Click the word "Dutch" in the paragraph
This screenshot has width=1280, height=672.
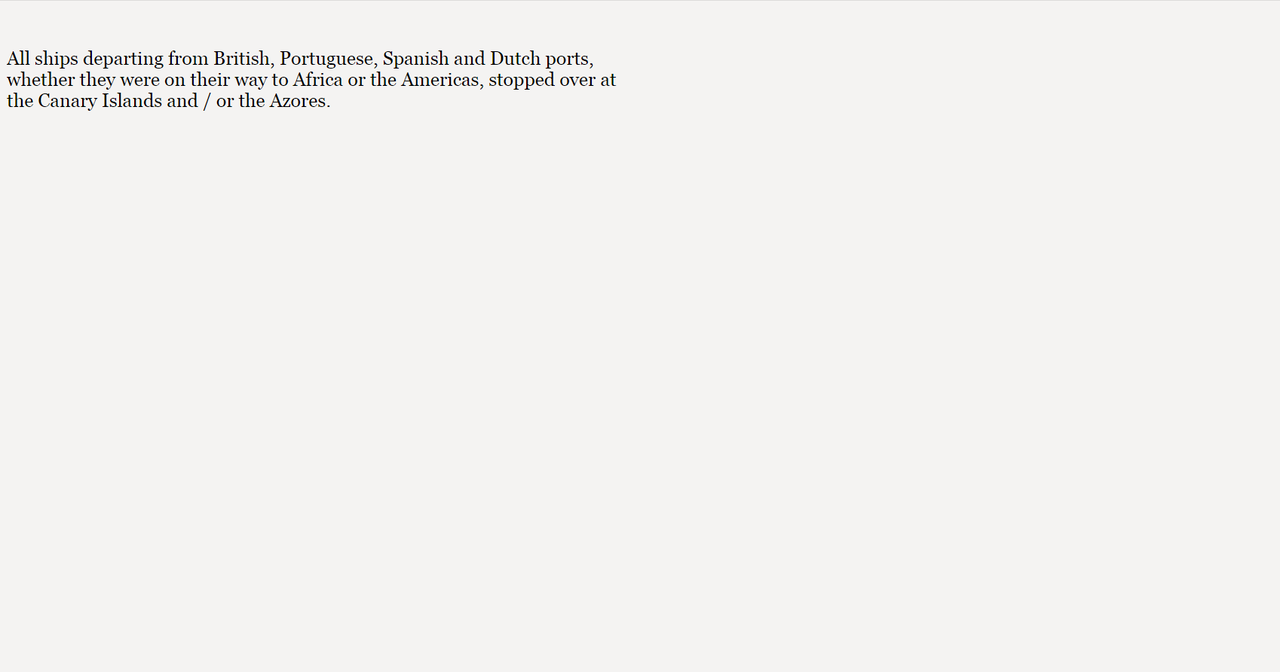tap(515, 59)
